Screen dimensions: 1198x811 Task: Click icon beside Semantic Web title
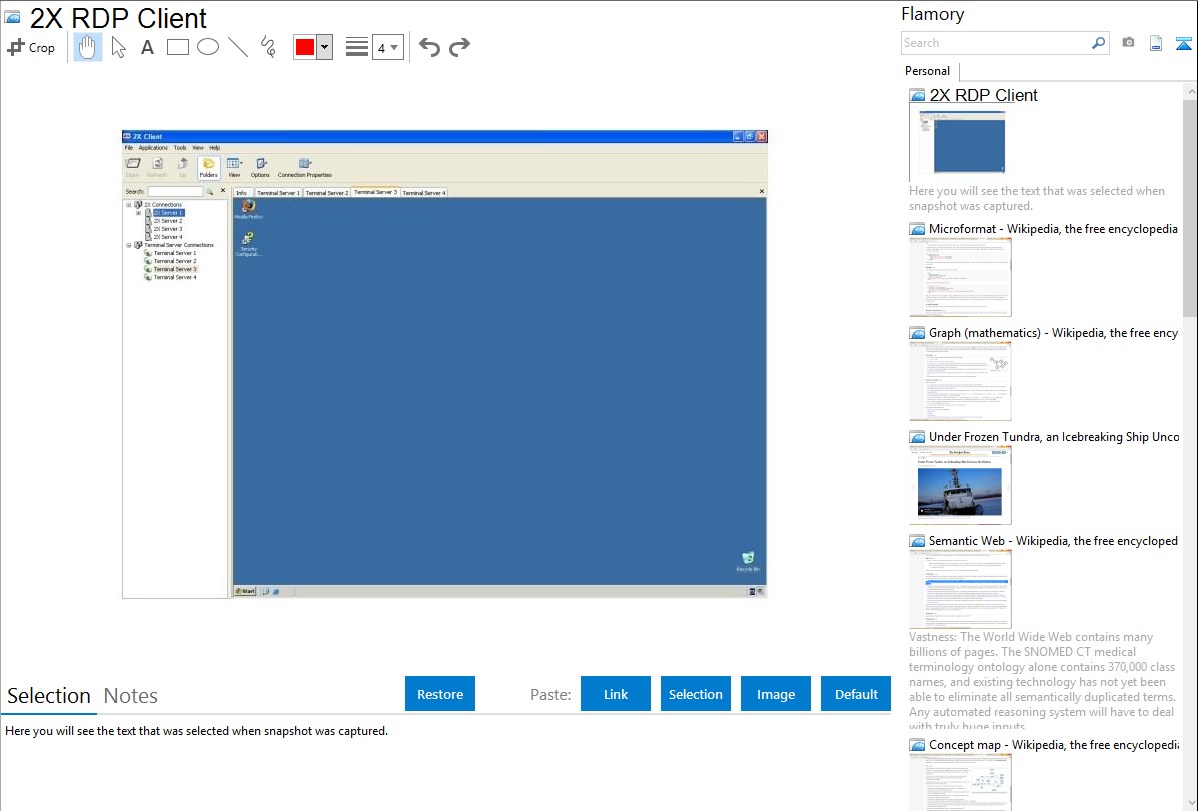[917, 540]
